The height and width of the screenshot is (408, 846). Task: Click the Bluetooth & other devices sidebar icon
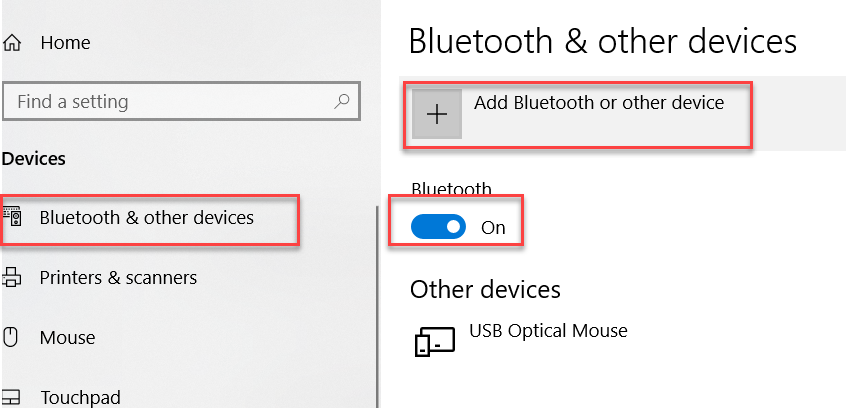point(13,217)
